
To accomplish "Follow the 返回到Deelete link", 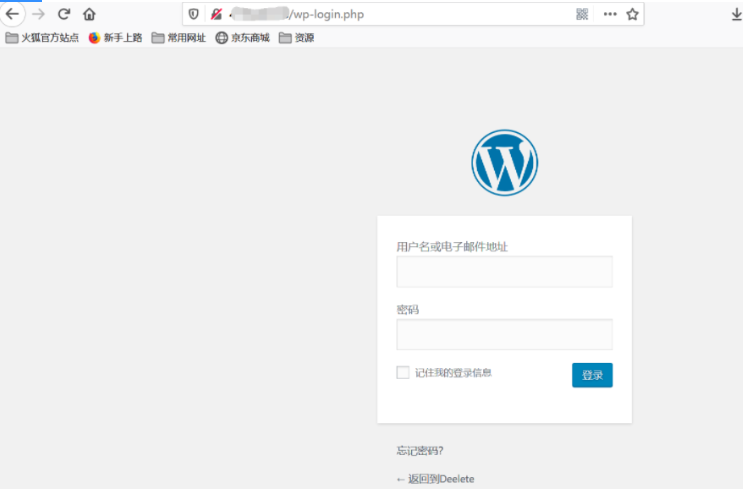I will tap(435, 479).
